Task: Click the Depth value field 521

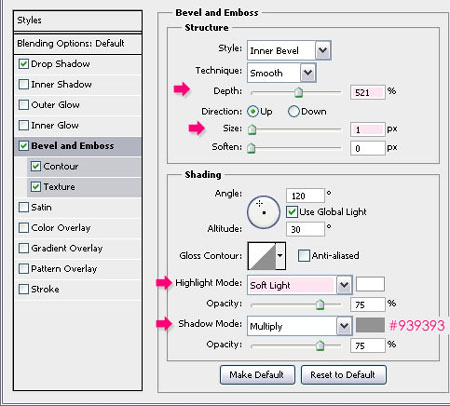Action: (368, 92)
